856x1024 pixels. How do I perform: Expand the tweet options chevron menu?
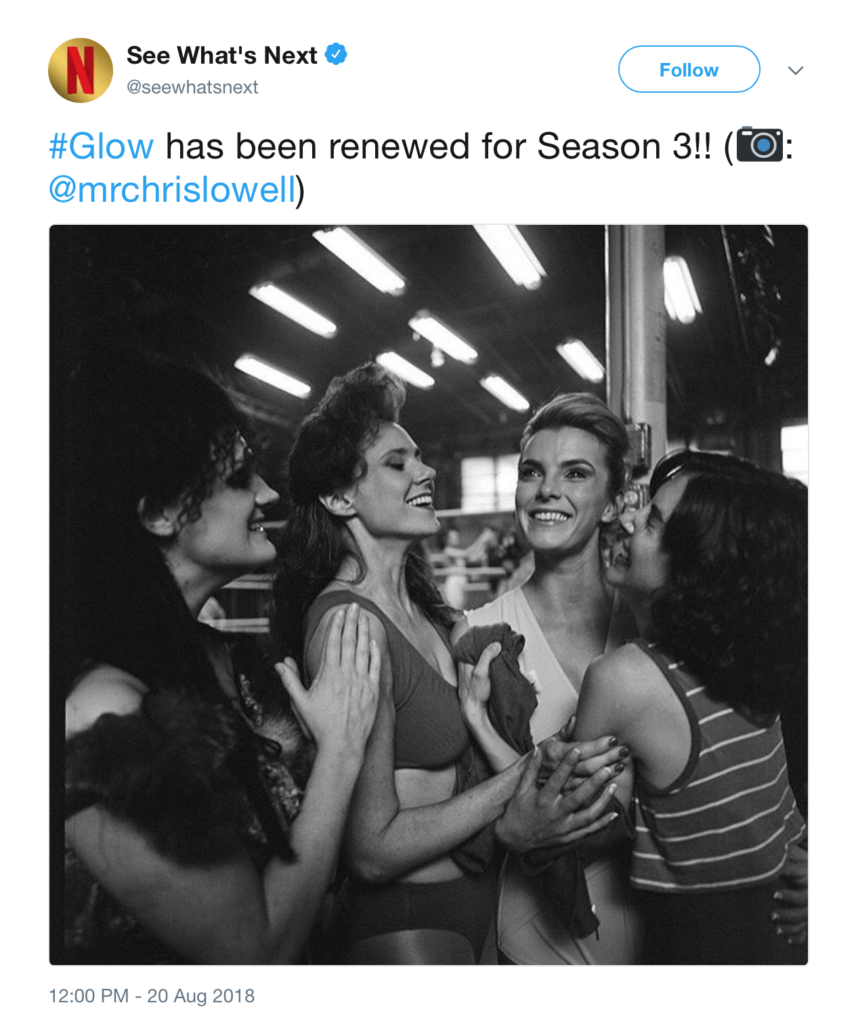795,71
